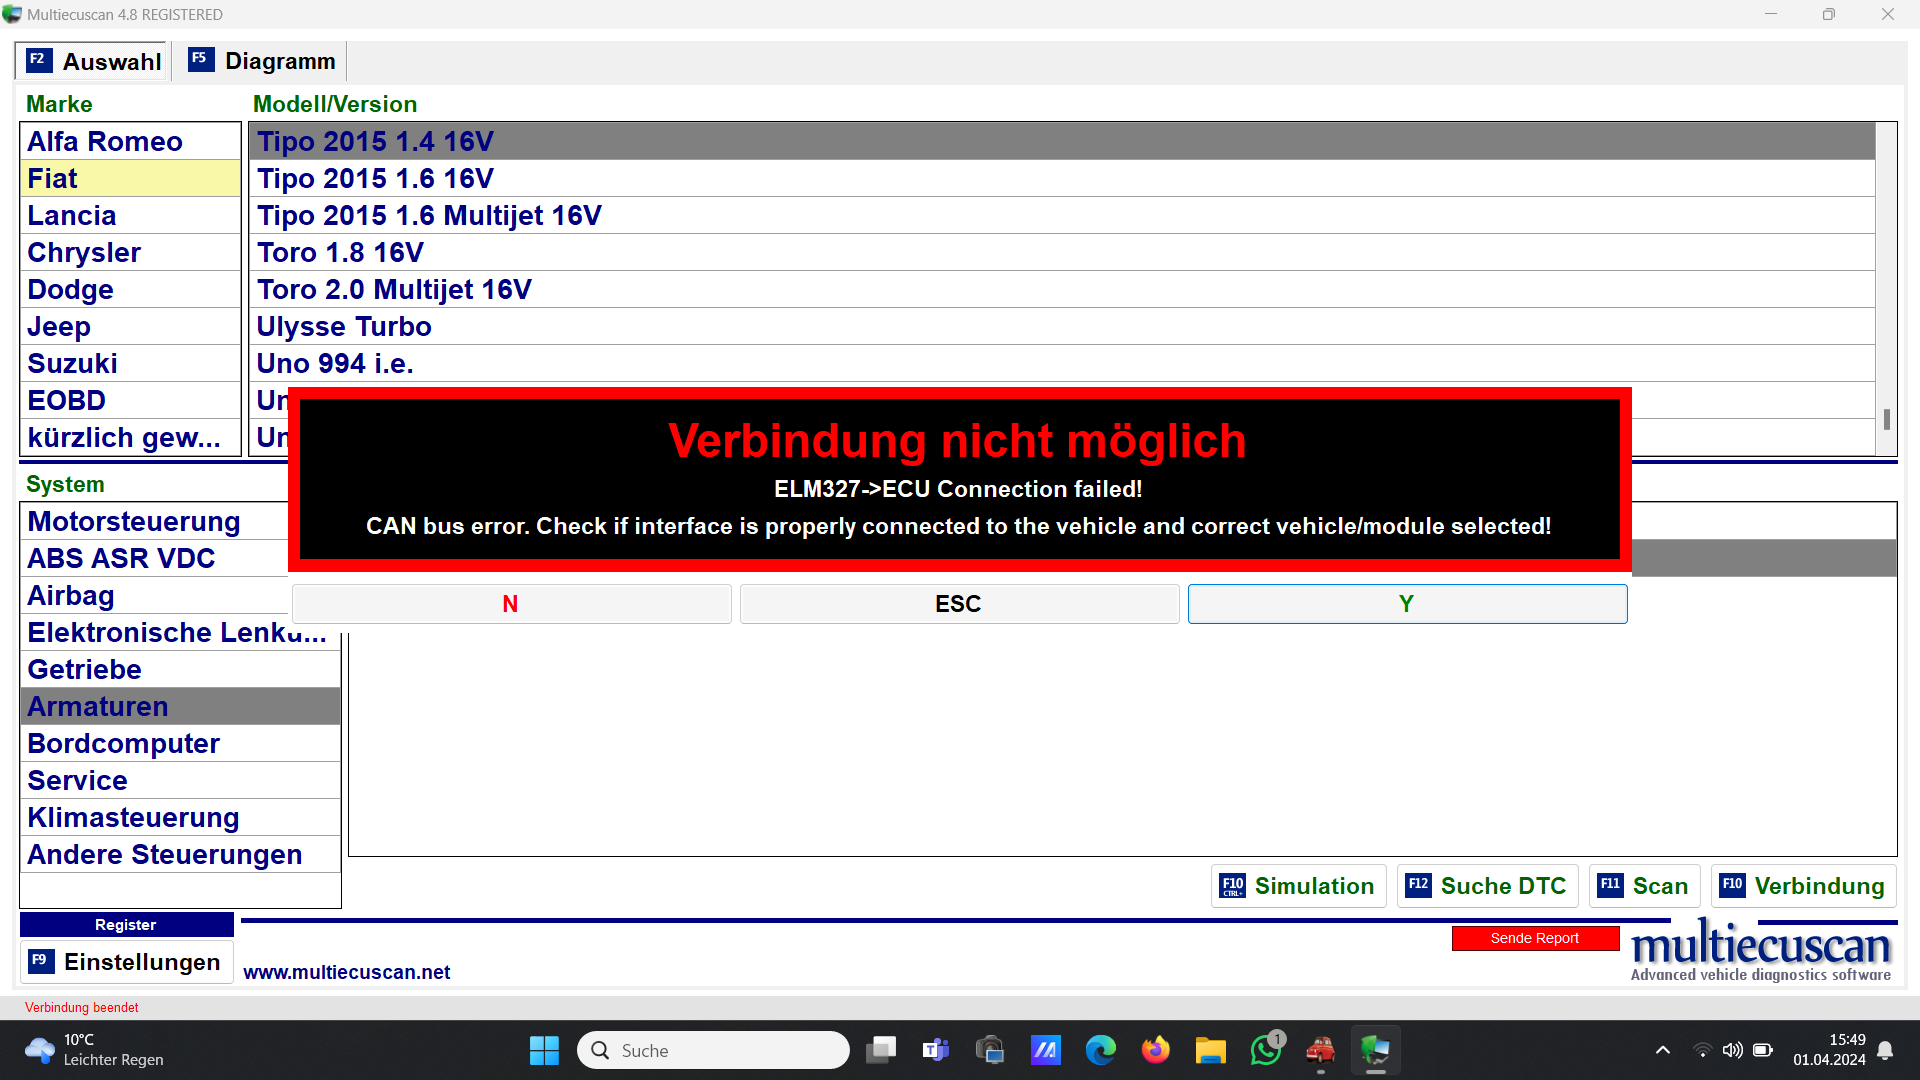Open www.multiecuscan.net link
Viewport: 1920px width, 1080px height.
coord(346,972)
